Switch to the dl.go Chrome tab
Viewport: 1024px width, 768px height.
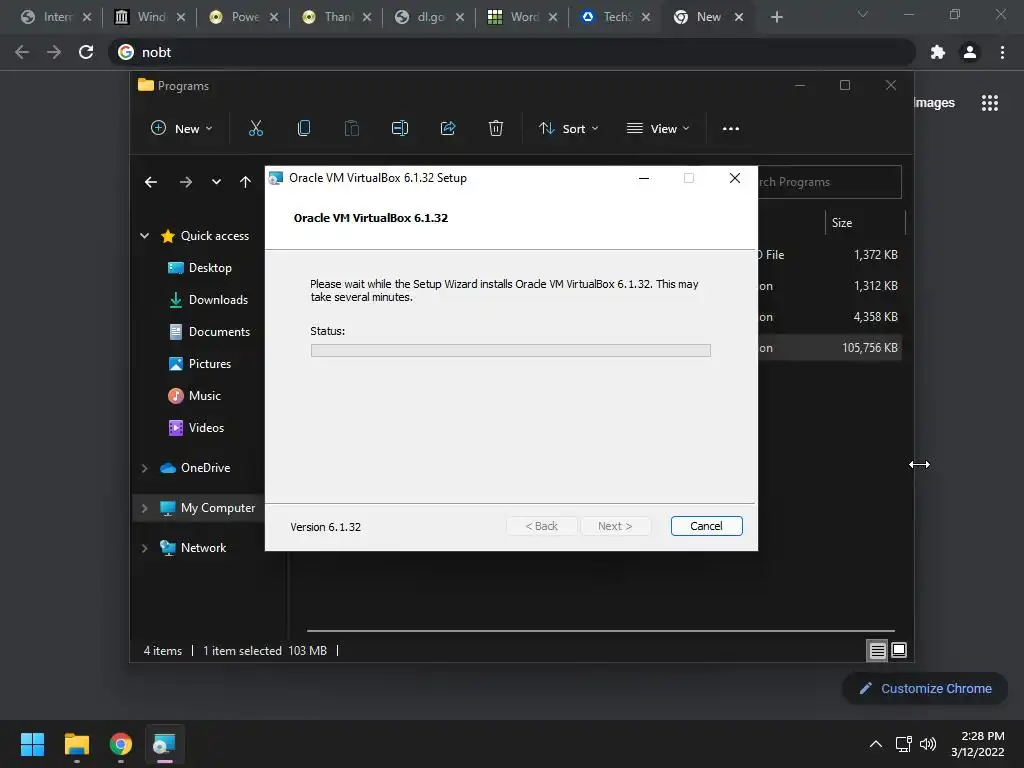click(429, 17)
